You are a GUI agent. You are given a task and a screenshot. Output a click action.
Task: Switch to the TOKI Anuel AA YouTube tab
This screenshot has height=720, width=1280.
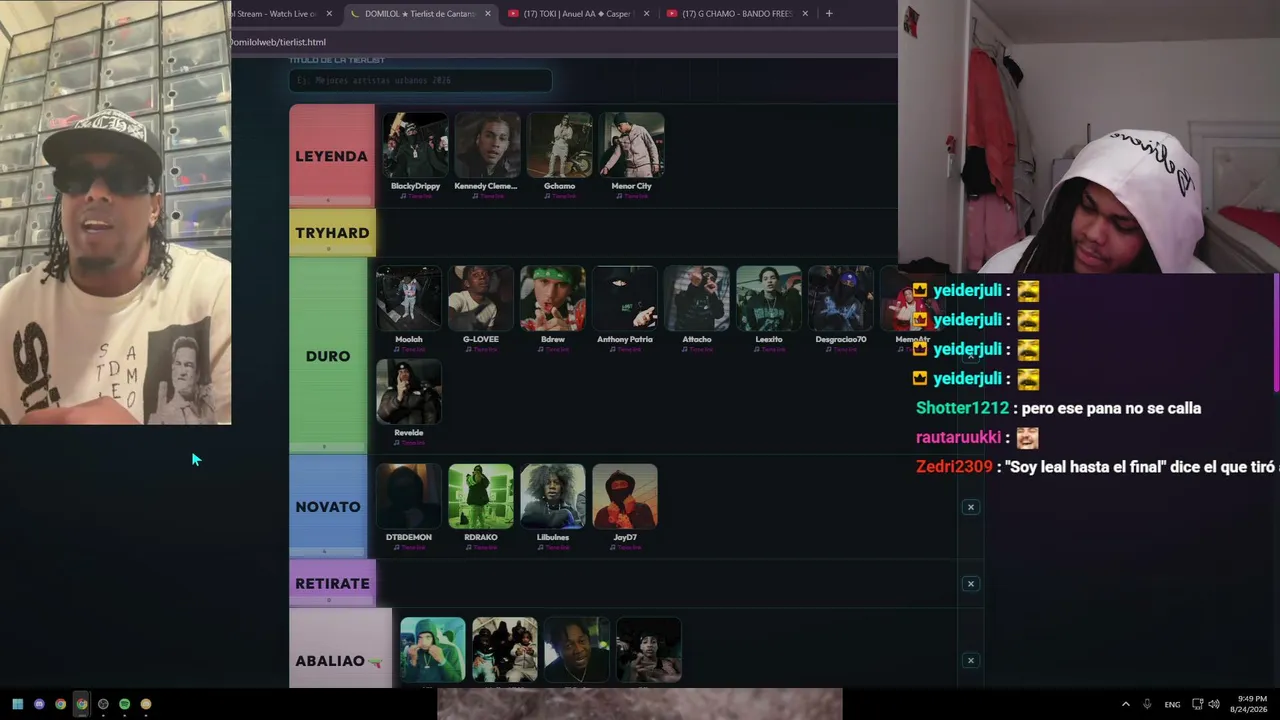click(579, 14)
